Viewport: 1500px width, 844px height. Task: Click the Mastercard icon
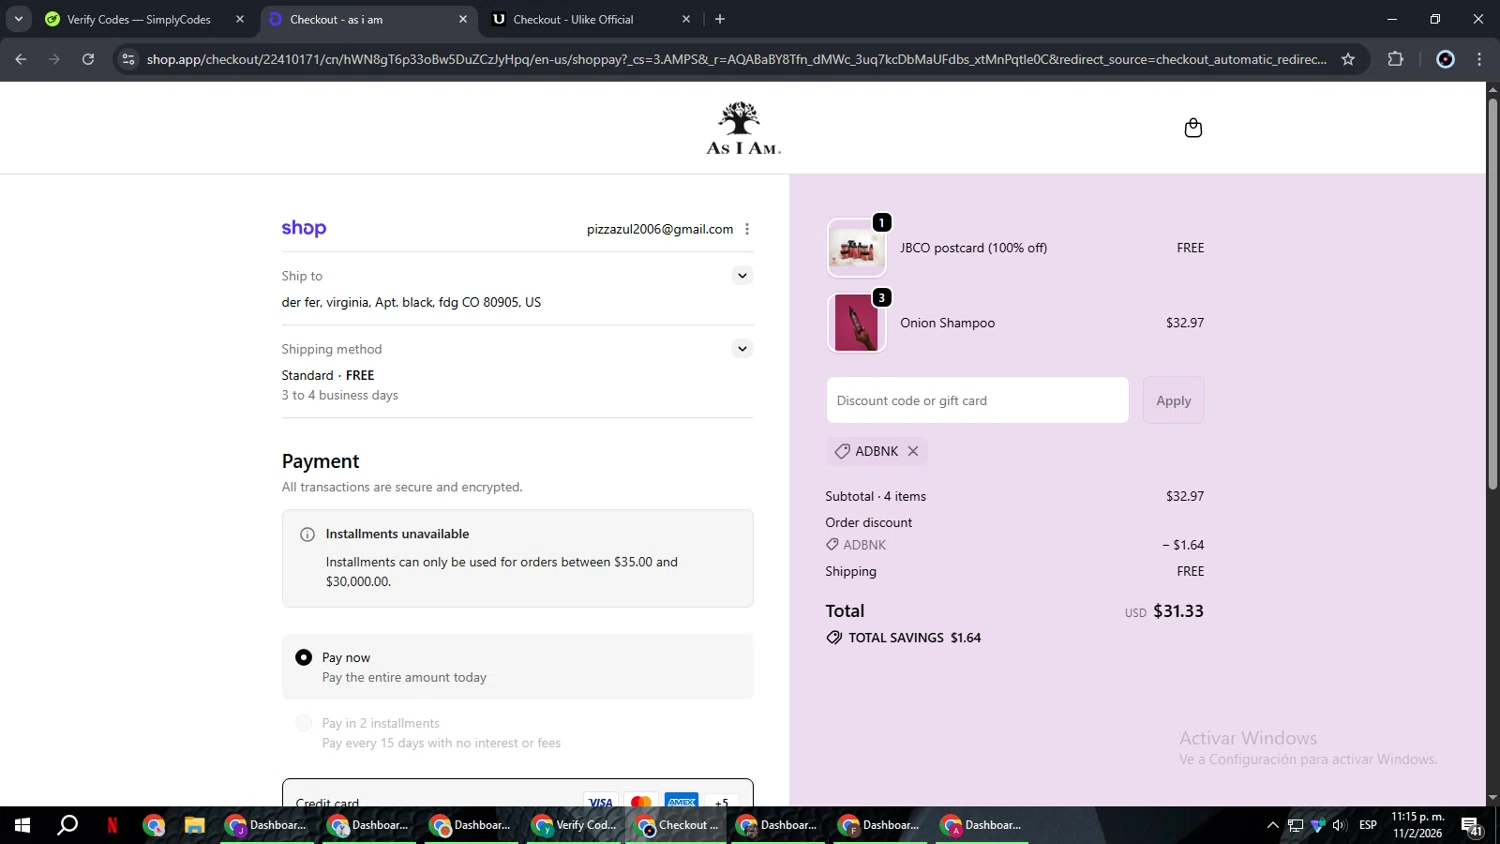[641, 802]
